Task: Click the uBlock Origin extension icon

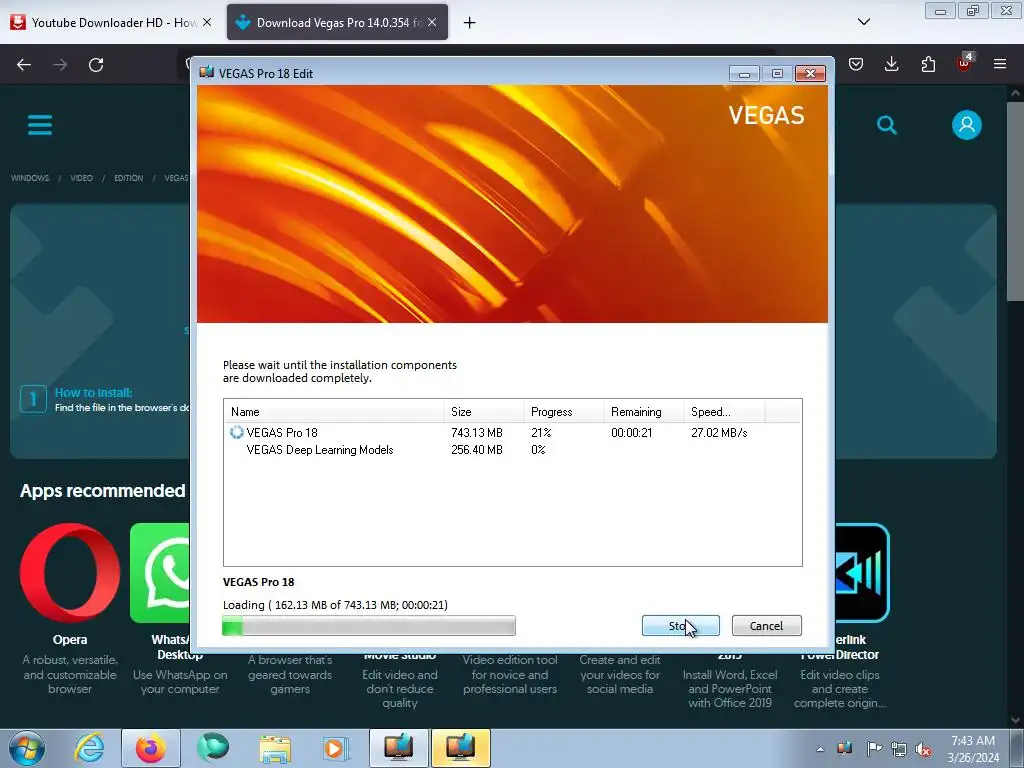Action: 965,63
